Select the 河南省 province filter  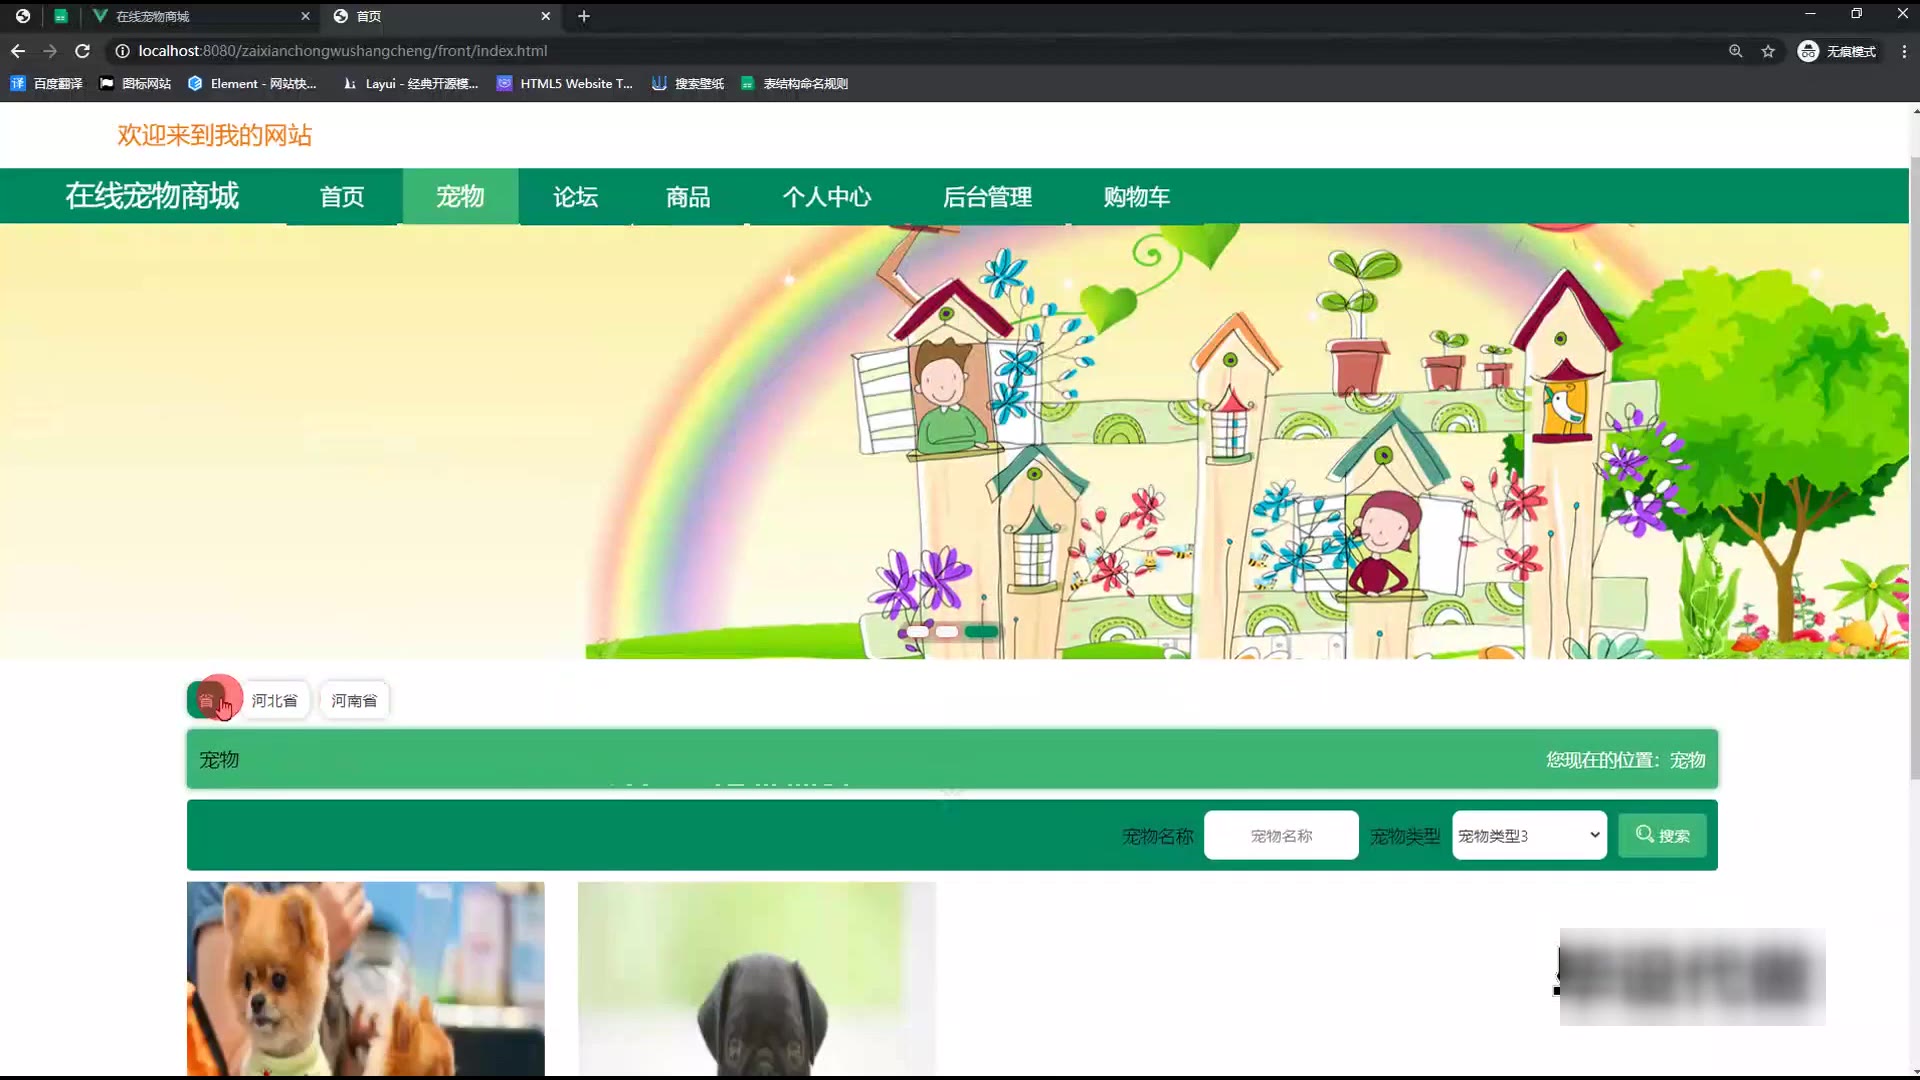pos(354,701)
